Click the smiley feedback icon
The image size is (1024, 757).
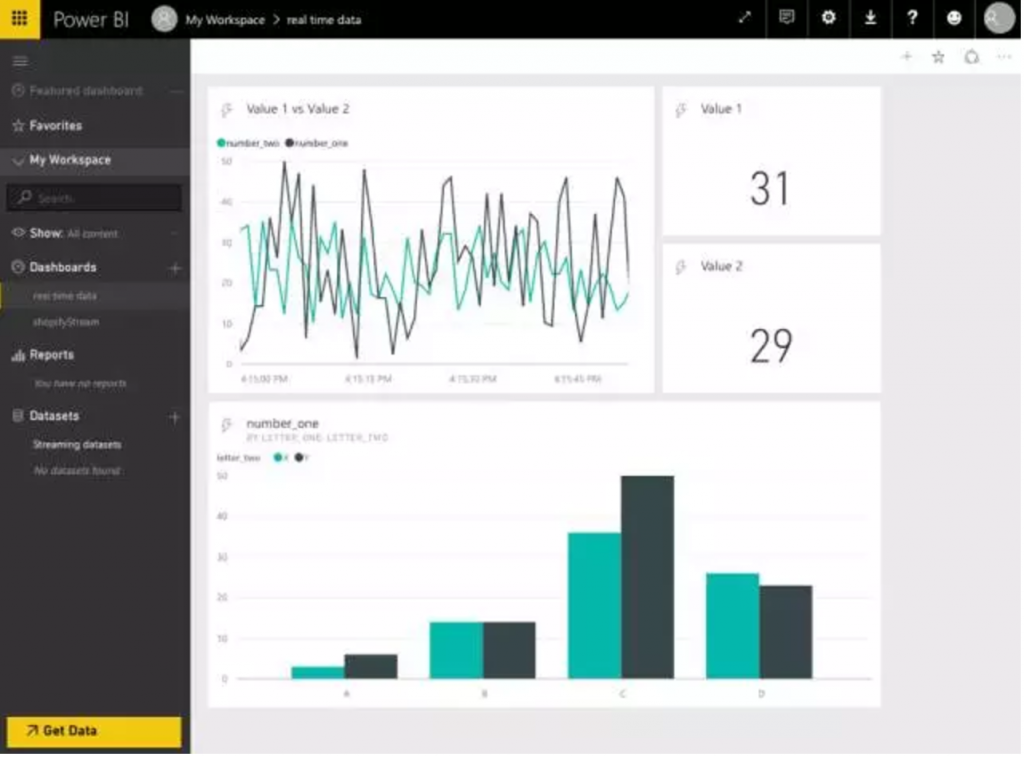(x=954, y=19)
